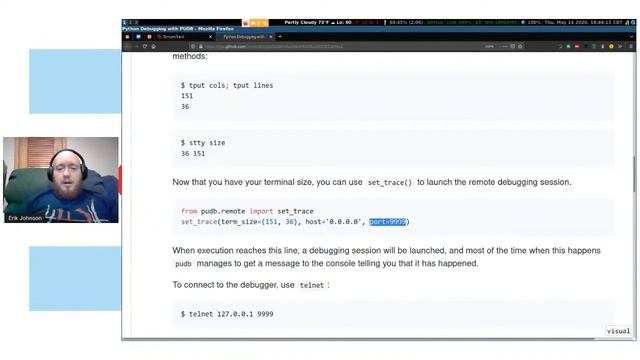This screenshot has height=360, width=640.
Task: Click the system tray icon at far right
Action: point(633,22)
